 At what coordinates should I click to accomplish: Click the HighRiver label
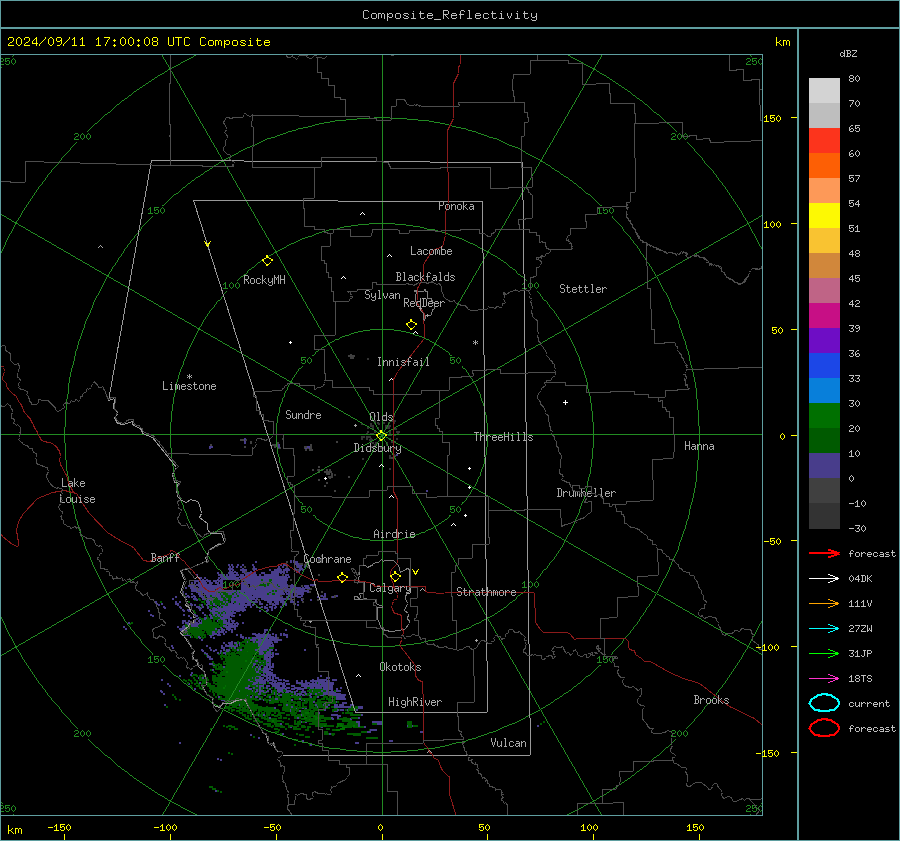point(415,702)
